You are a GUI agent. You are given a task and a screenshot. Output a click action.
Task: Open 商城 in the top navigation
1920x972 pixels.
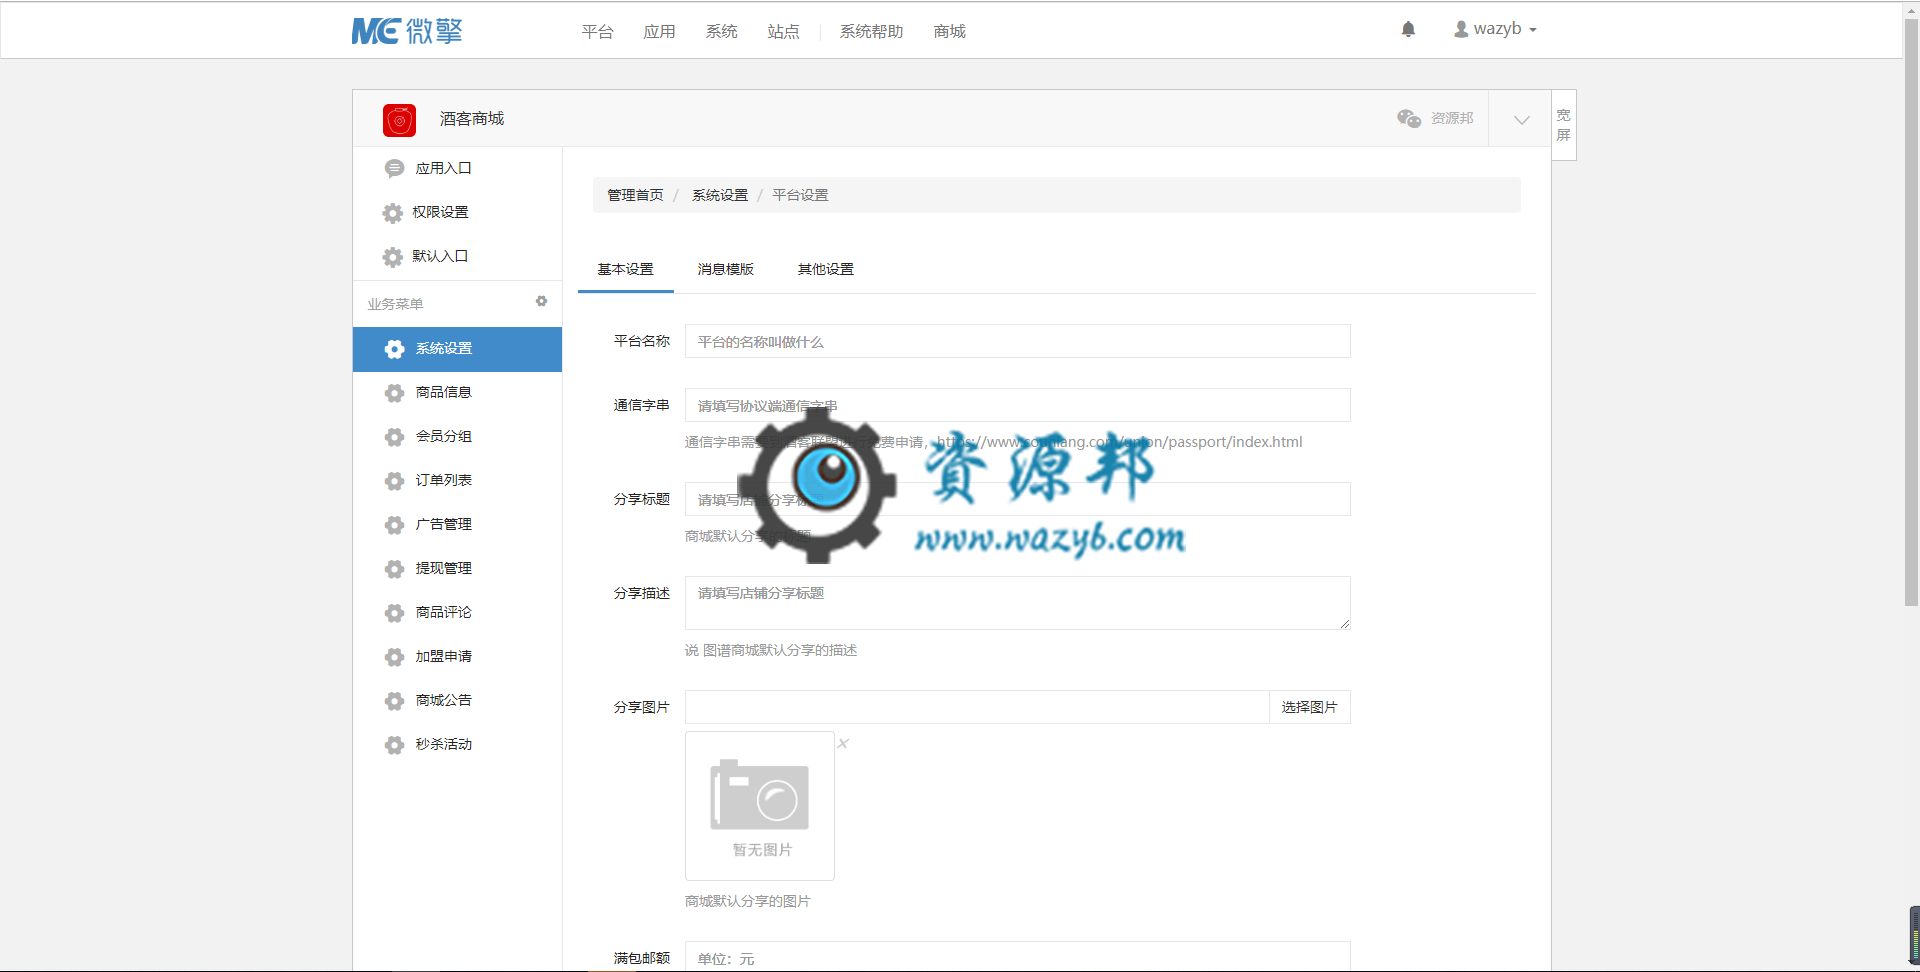(949, 31)
